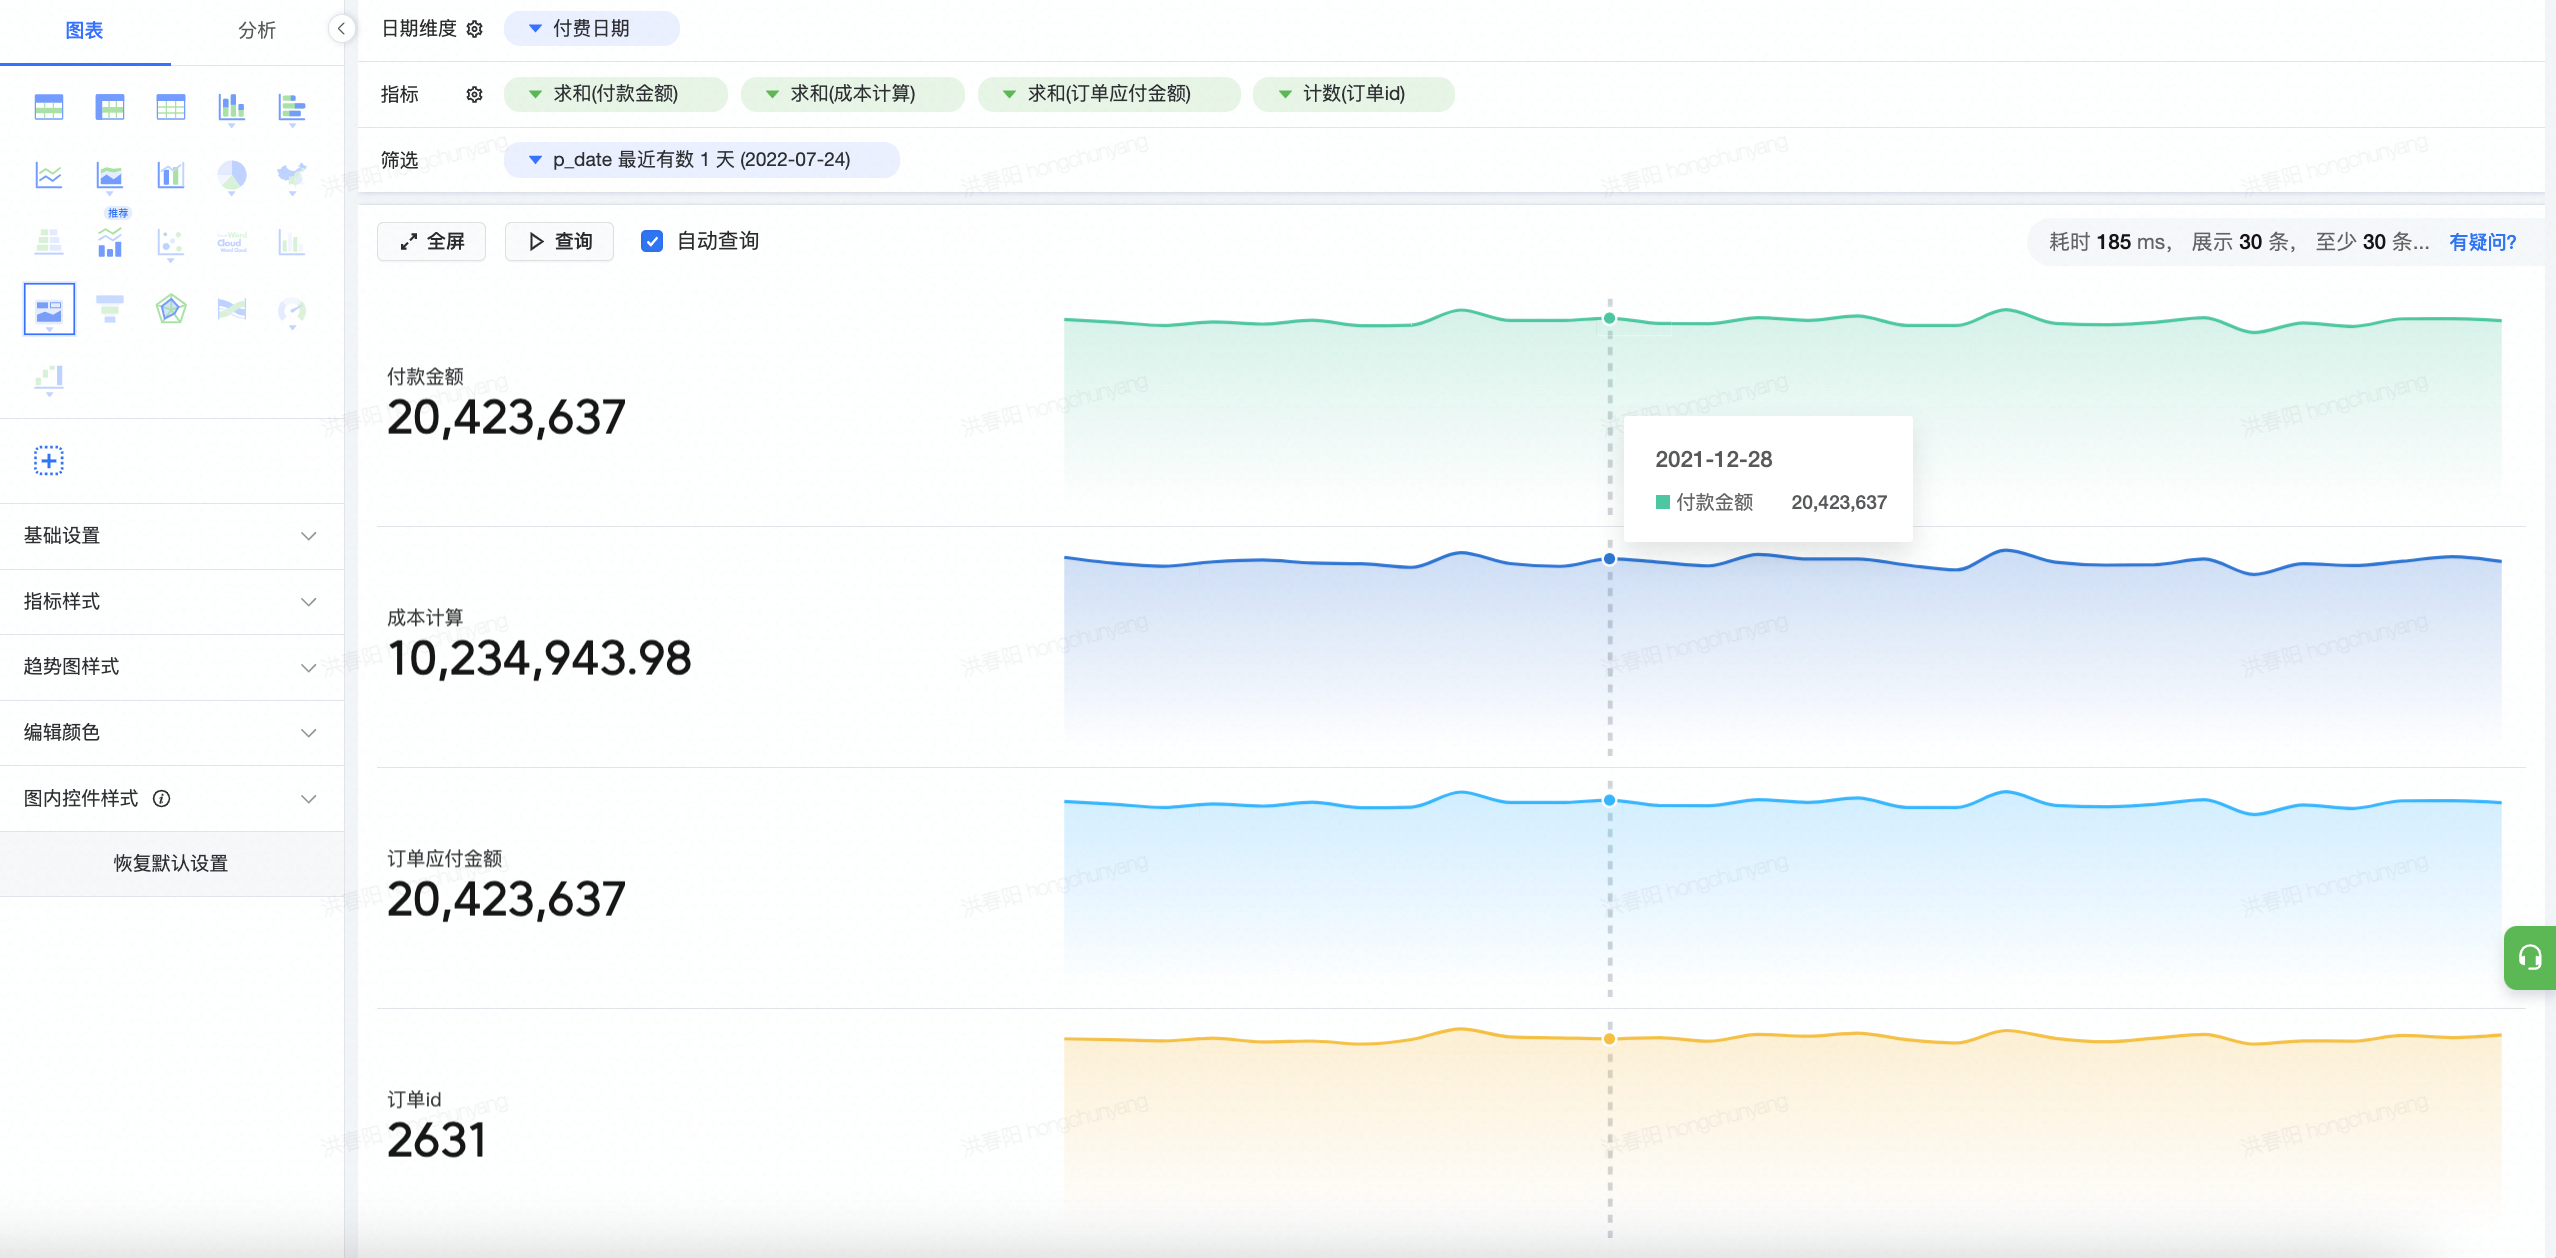Choose the gauge dashboard chart icon
The height and width of the screenshot is (1258, 2556).
tap(292, 311)
